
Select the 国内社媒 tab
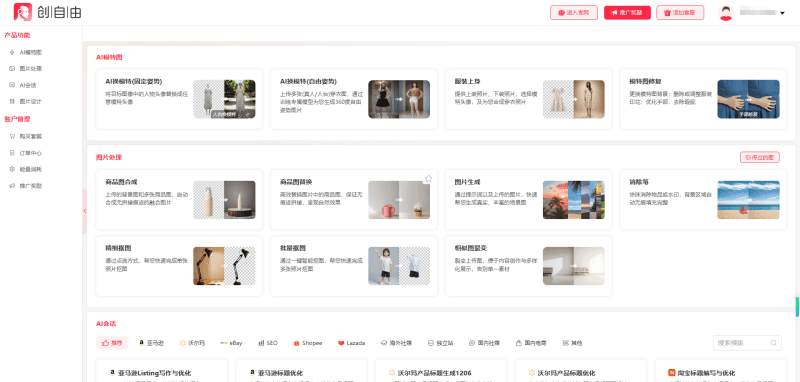[x=485, y=343]
